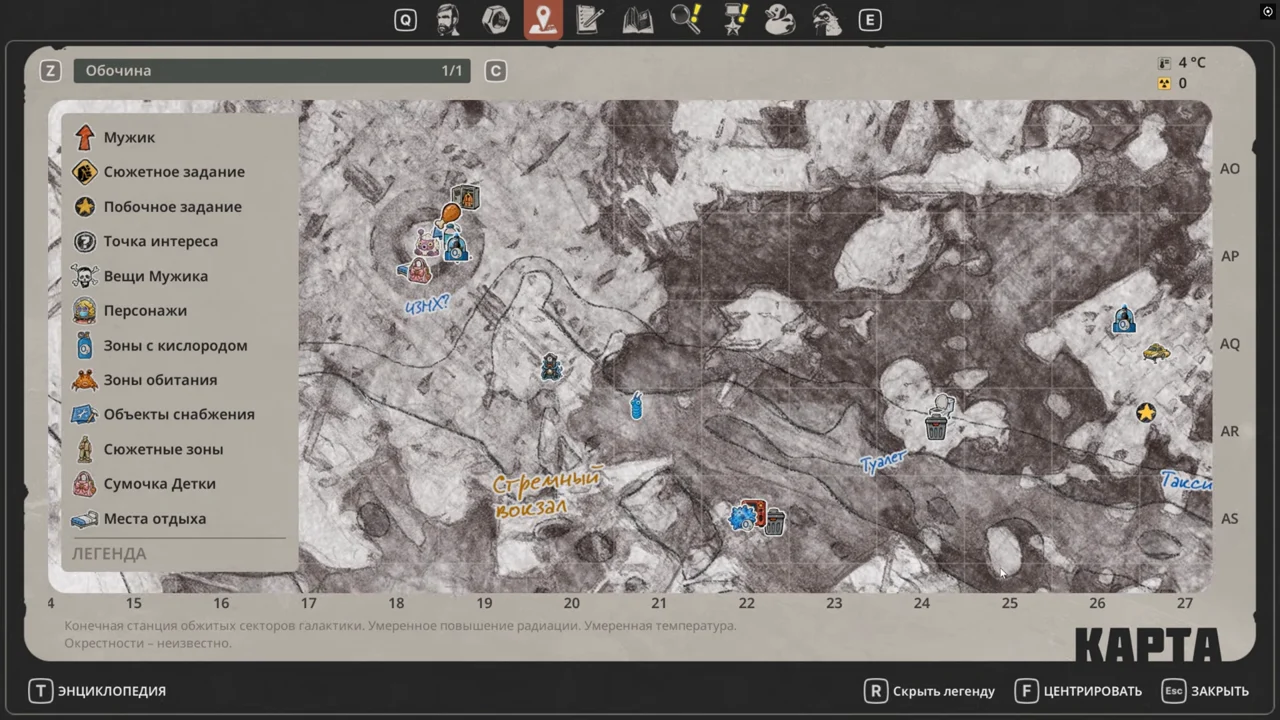This screenshot has height=720, width=1280.
Task: Click the trash can marker near Туалет
Action: click(x=936, y=429)
